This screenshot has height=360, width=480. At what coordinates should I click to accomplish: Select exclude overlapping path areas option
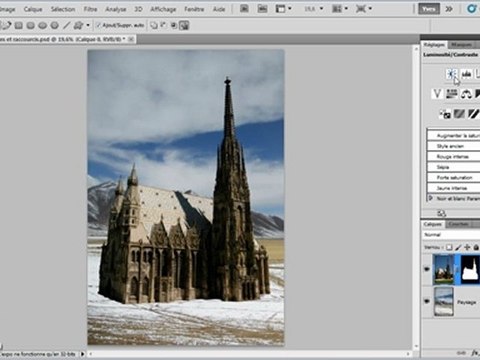coord(184,25)
